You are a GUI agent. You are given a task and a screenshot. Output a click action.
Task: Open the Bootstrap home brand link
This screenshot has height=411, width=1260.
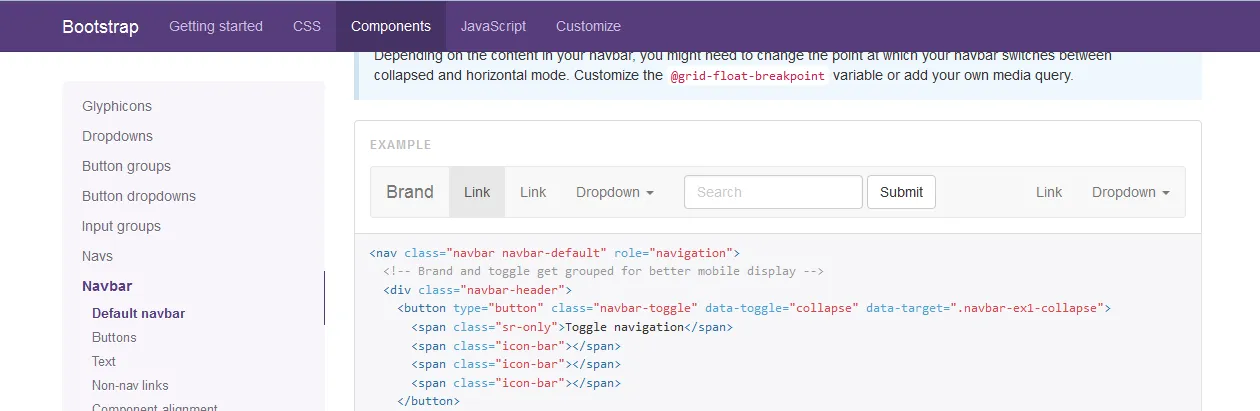click(100, 26)
